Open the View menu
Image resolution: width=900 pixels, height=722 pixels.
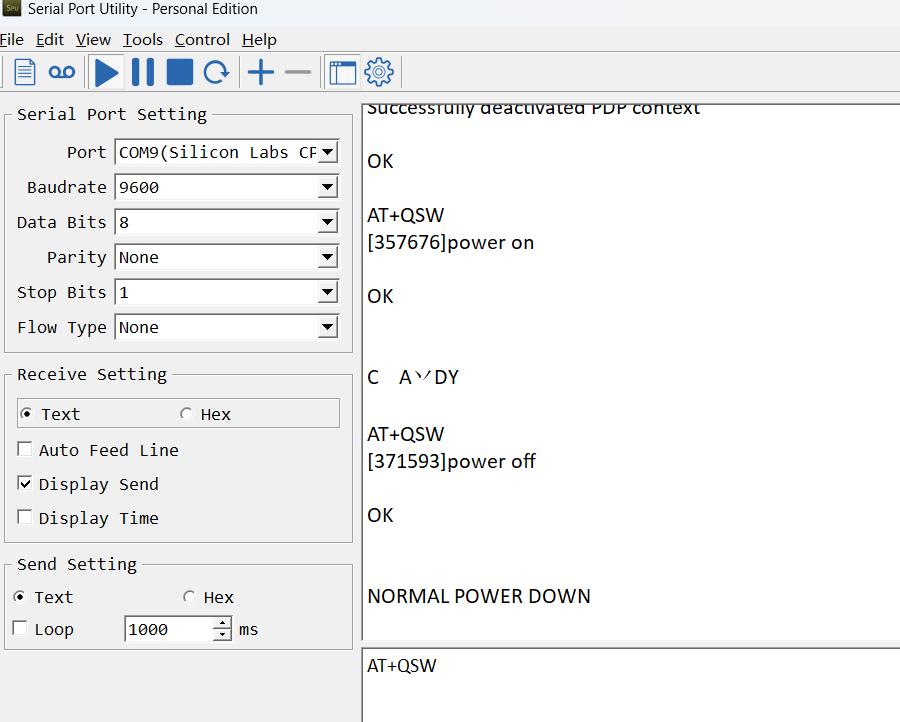point(93,40)
